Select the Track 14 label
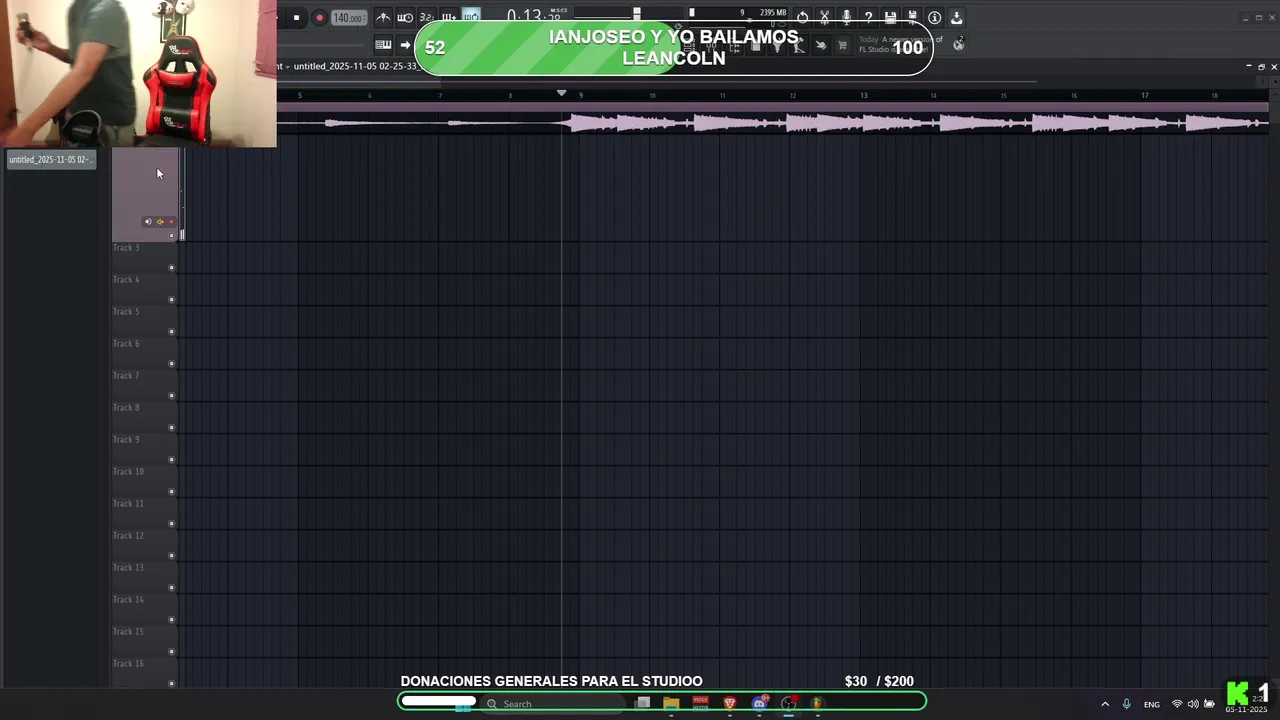Image resolution: width=1280 pixels, height=720 pixels. [128, 599]
